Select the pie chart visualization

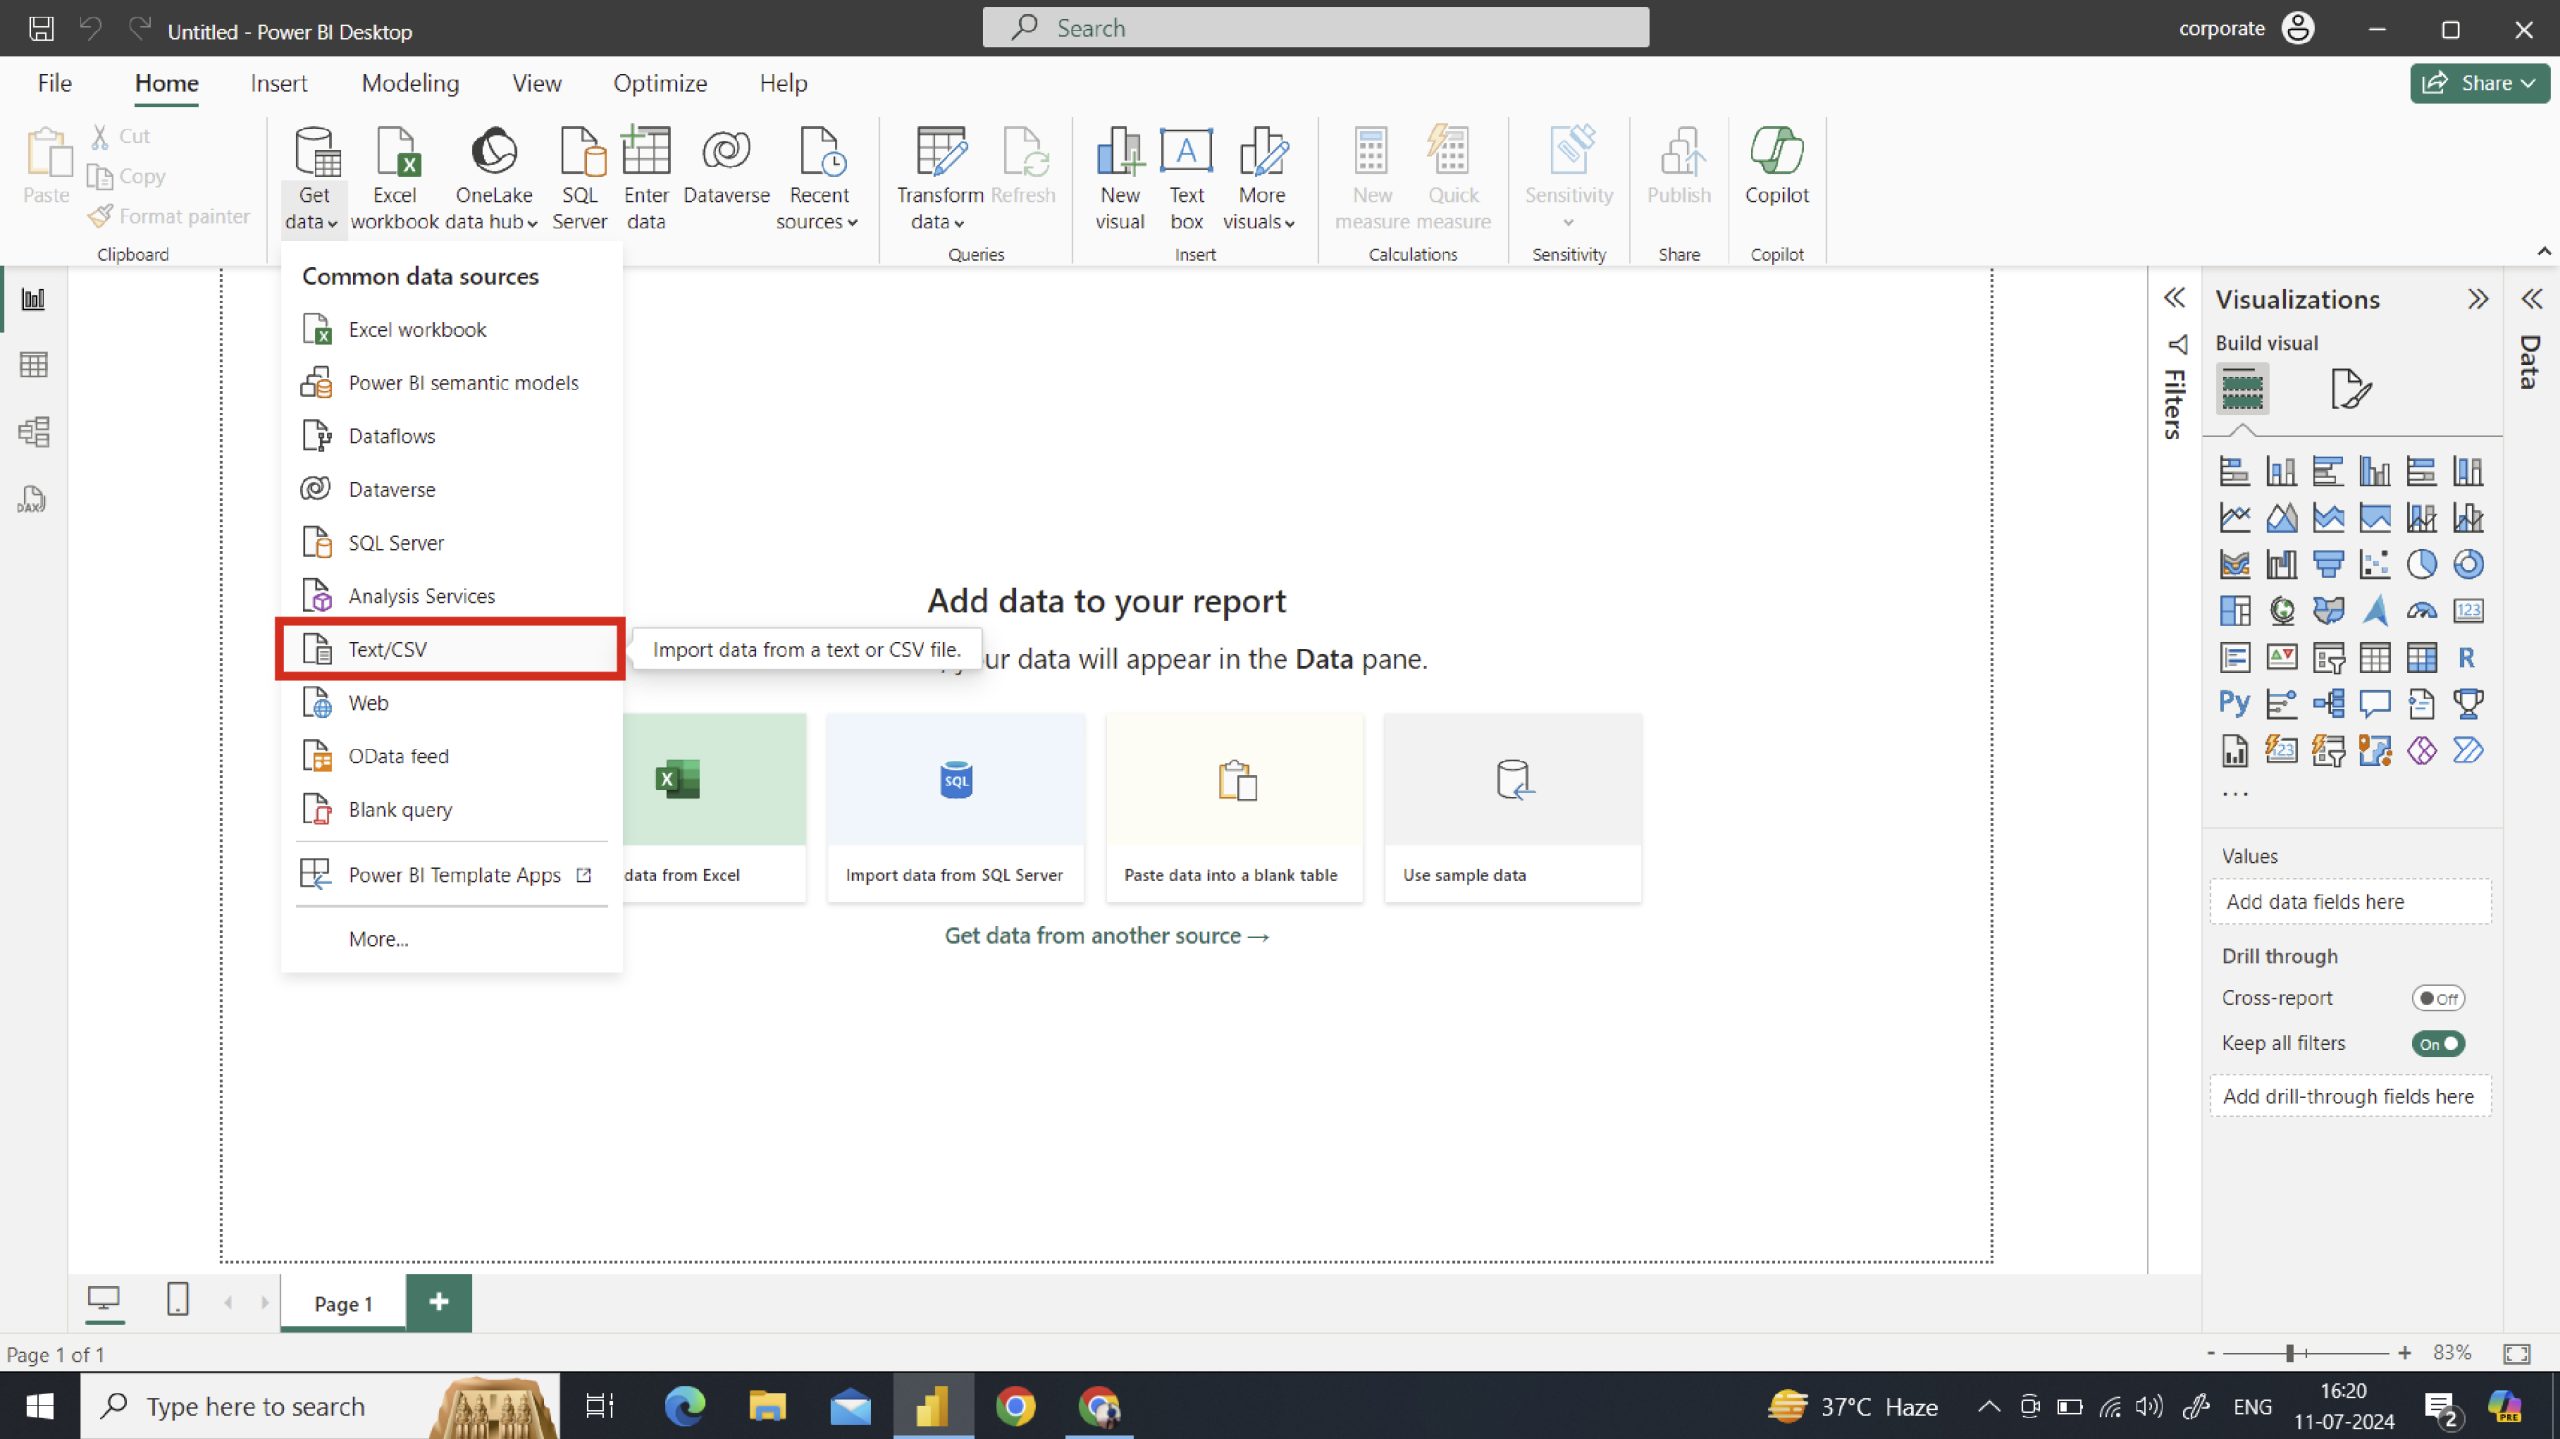[x=2421, y=564]
